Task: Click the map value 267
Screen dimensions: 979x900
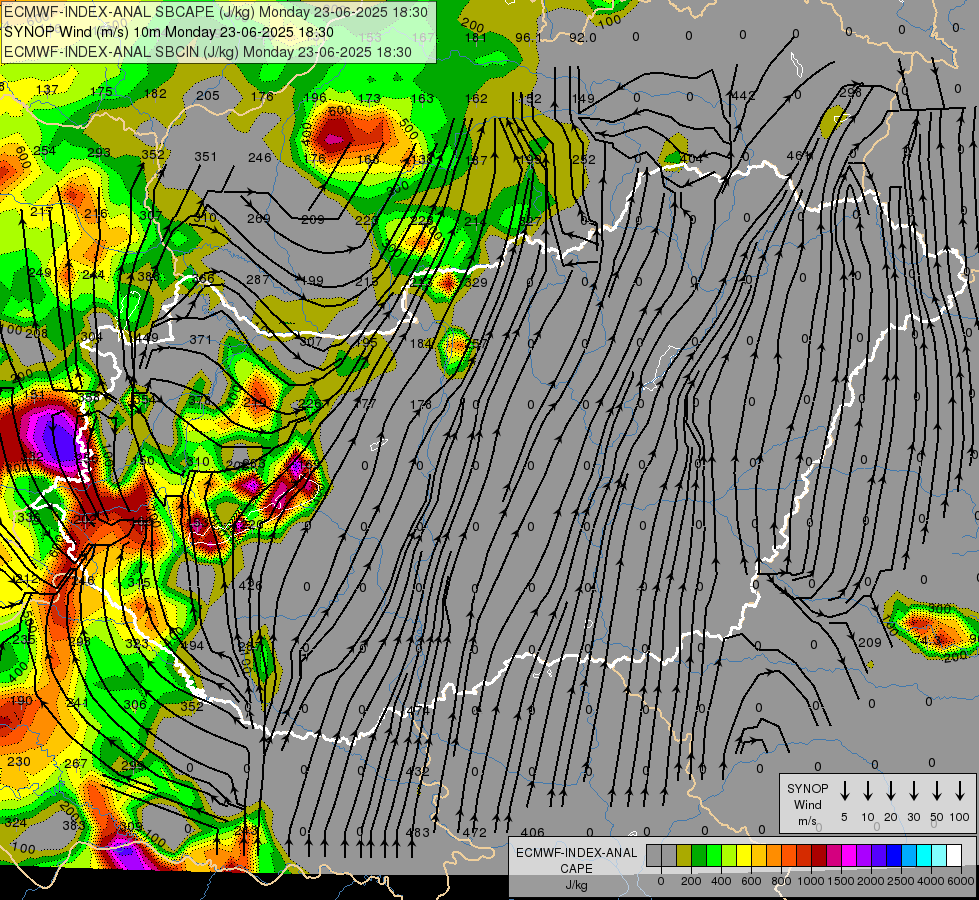Action: 76,763
